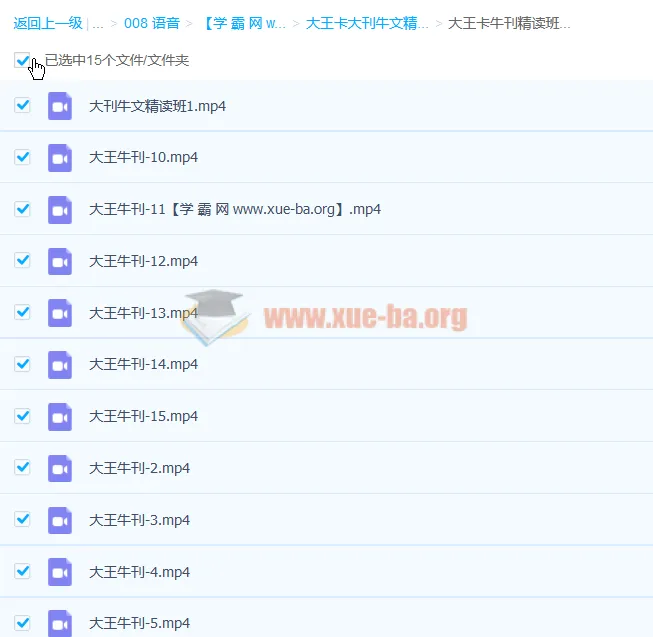The width and height of the screenshot is (653, 637).
Task: Click video icon for 大王牛刊-2.mp4
Action: tap(60, 468)
